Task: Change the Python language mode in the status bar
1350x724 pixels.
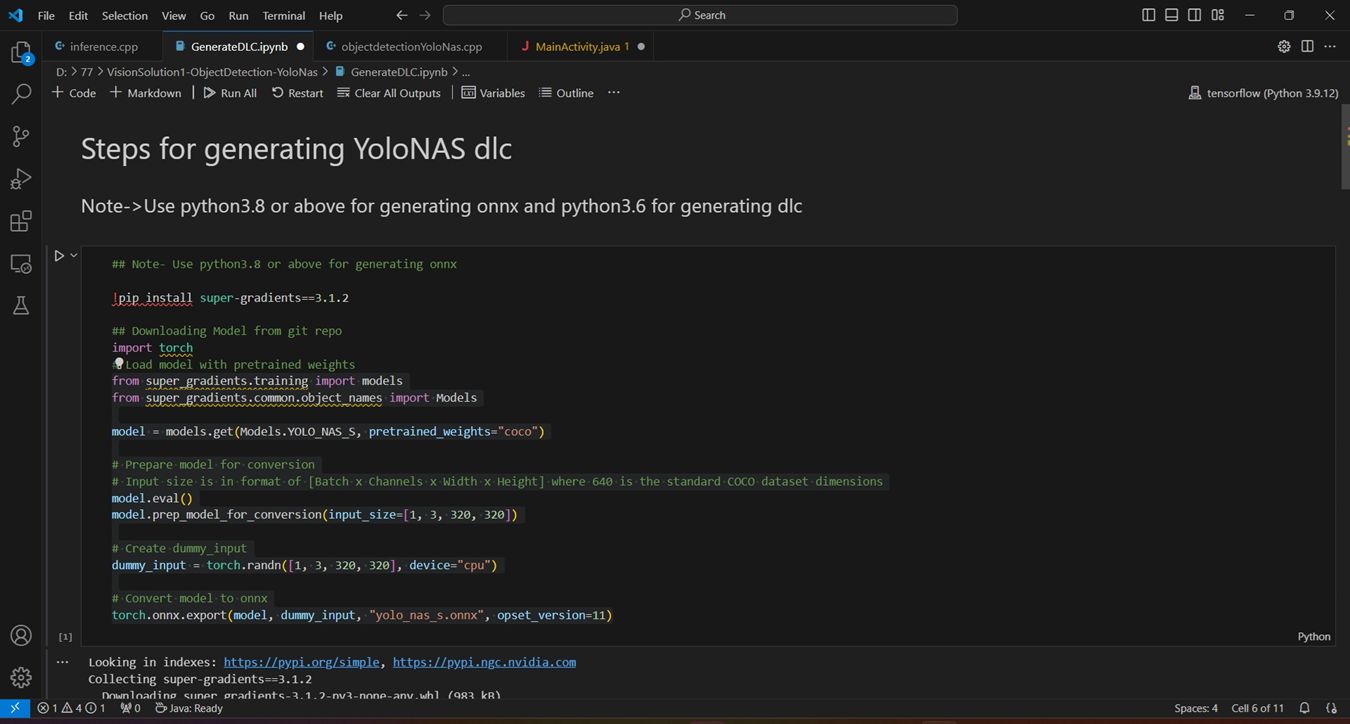Action: [1313, 636]
